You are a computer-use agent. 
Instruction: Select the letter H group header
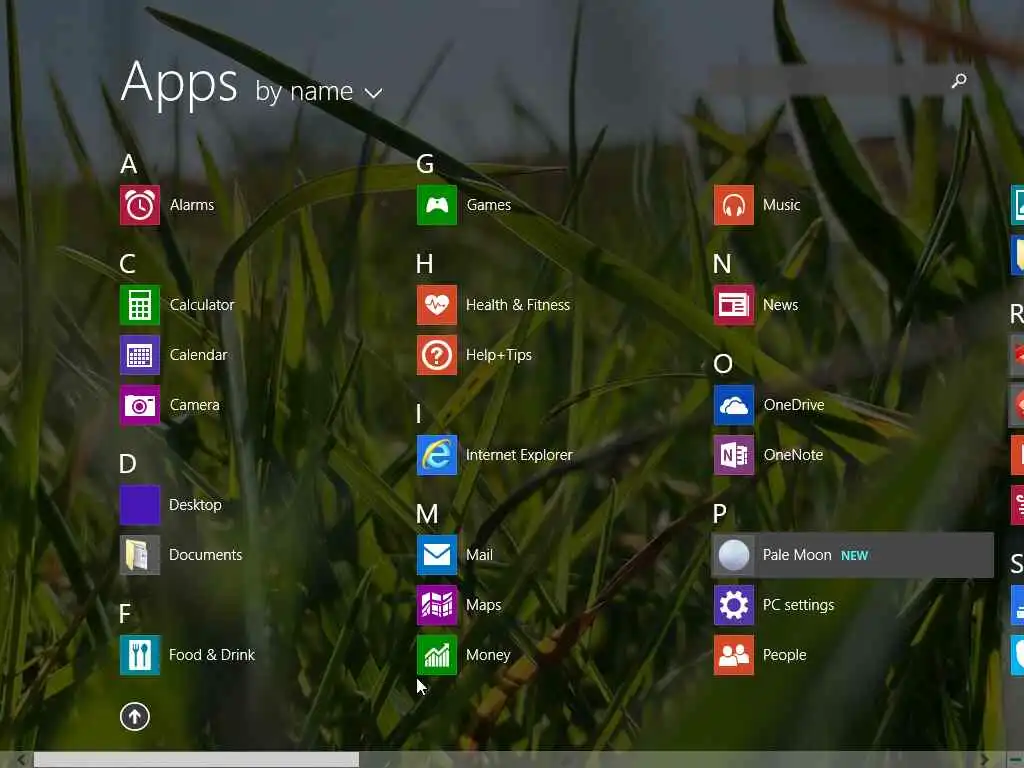click(424, 264)
